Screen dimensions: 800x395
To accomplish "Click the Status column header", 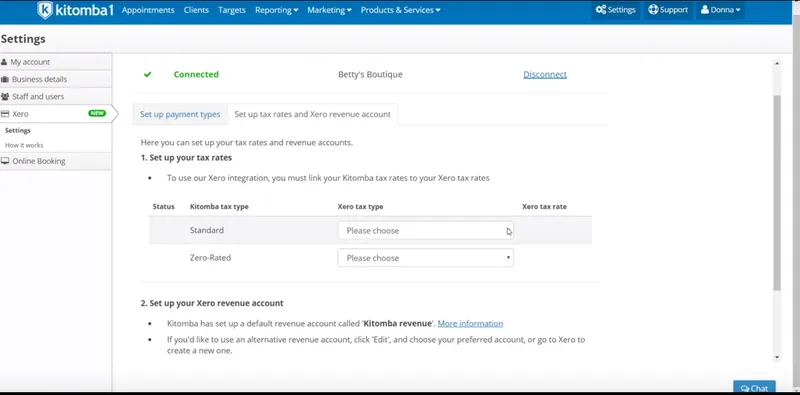I will pos(163,207).
